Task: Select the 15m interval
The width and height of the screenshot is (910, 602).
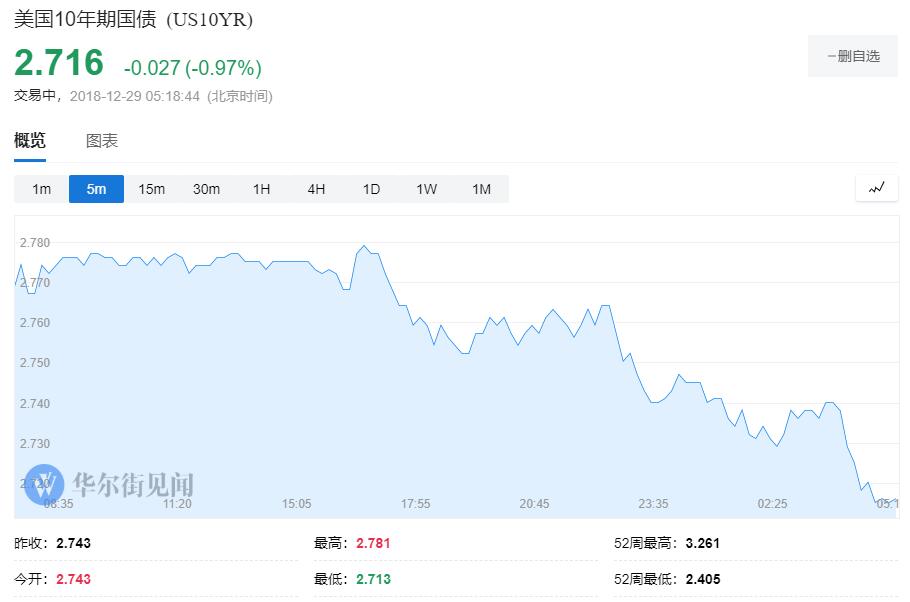Action: coord(151,189)
